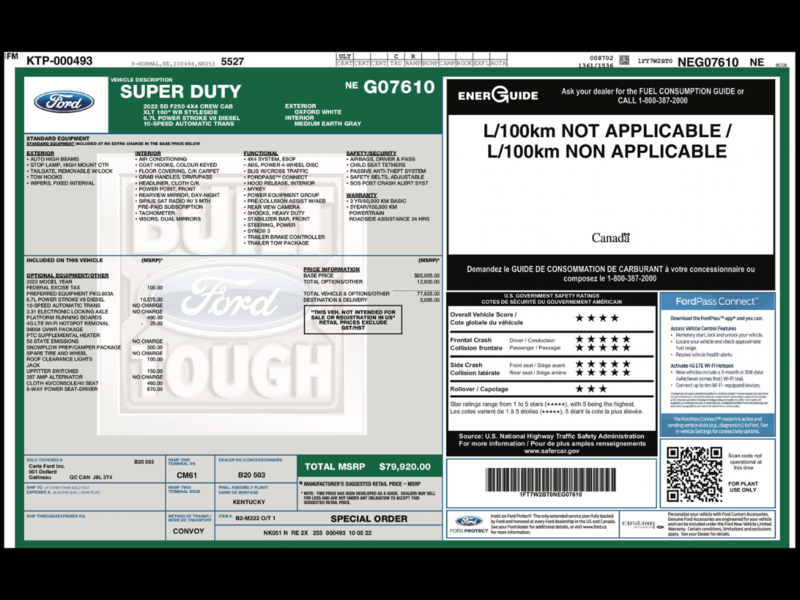This screenshot has height=600, width=800.
Task: Click the TOTAL MSRP $79,920.00 banner
Action: pos(369,466)
